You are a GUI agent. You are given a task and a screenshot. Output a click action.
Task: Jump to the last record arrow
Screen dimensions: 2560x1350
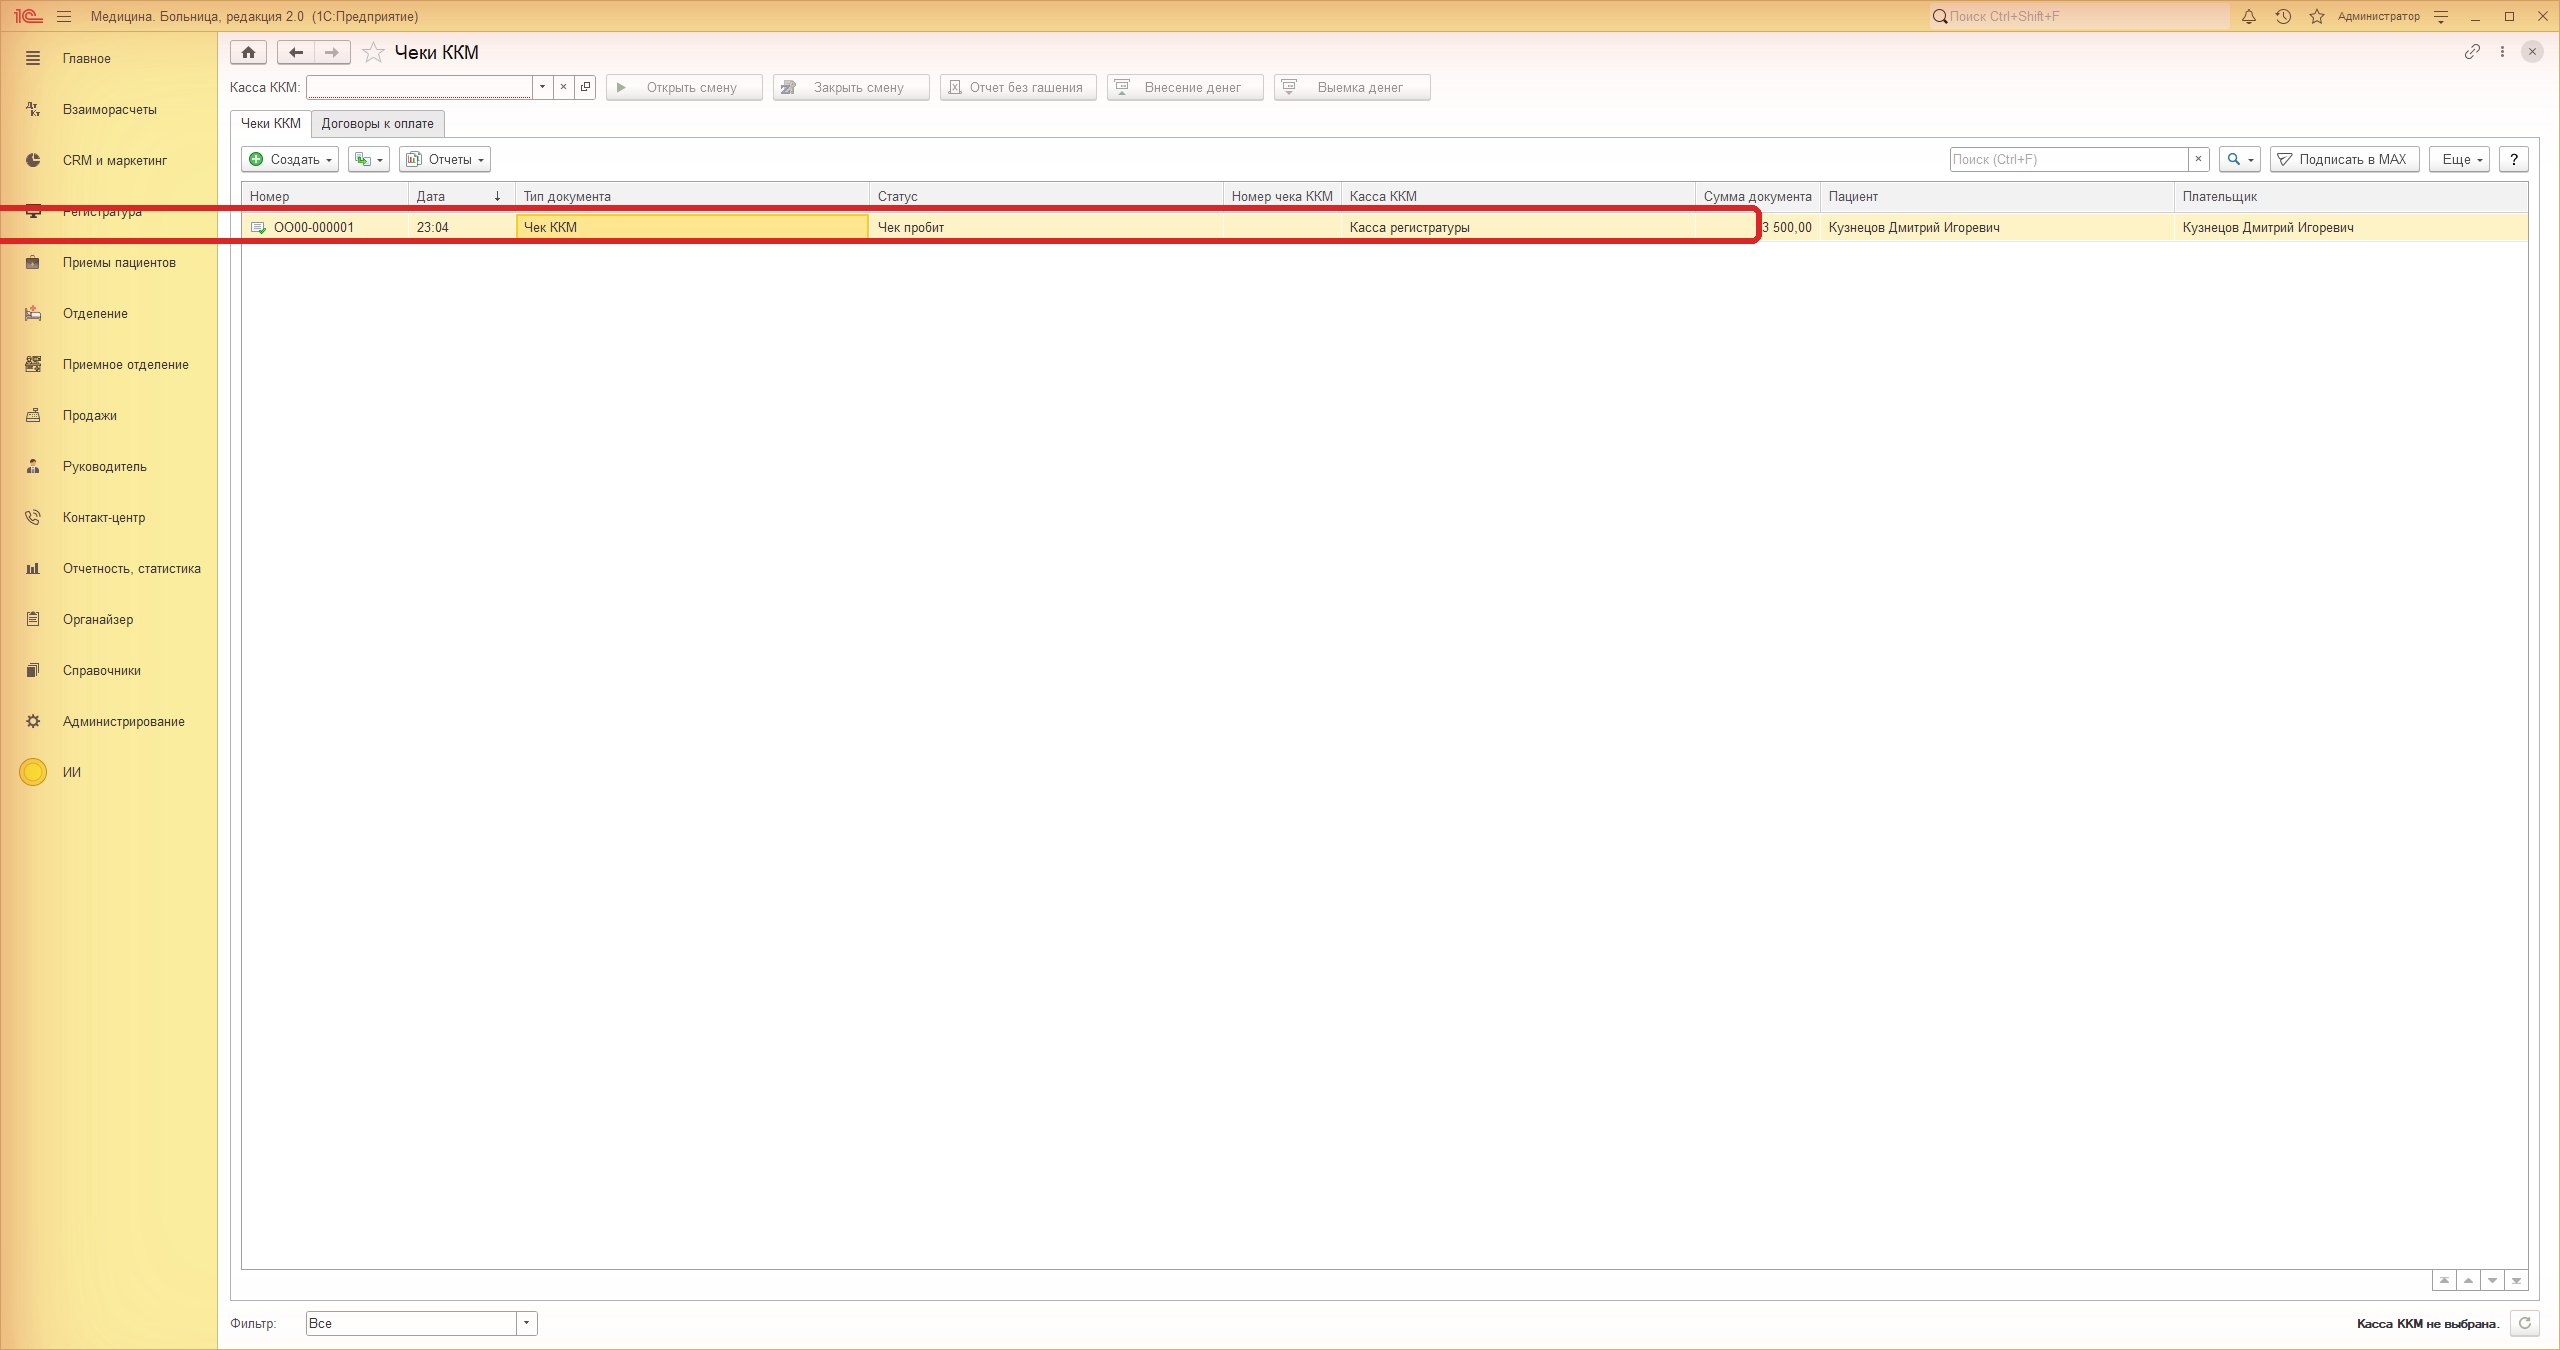point(2516,1281)
